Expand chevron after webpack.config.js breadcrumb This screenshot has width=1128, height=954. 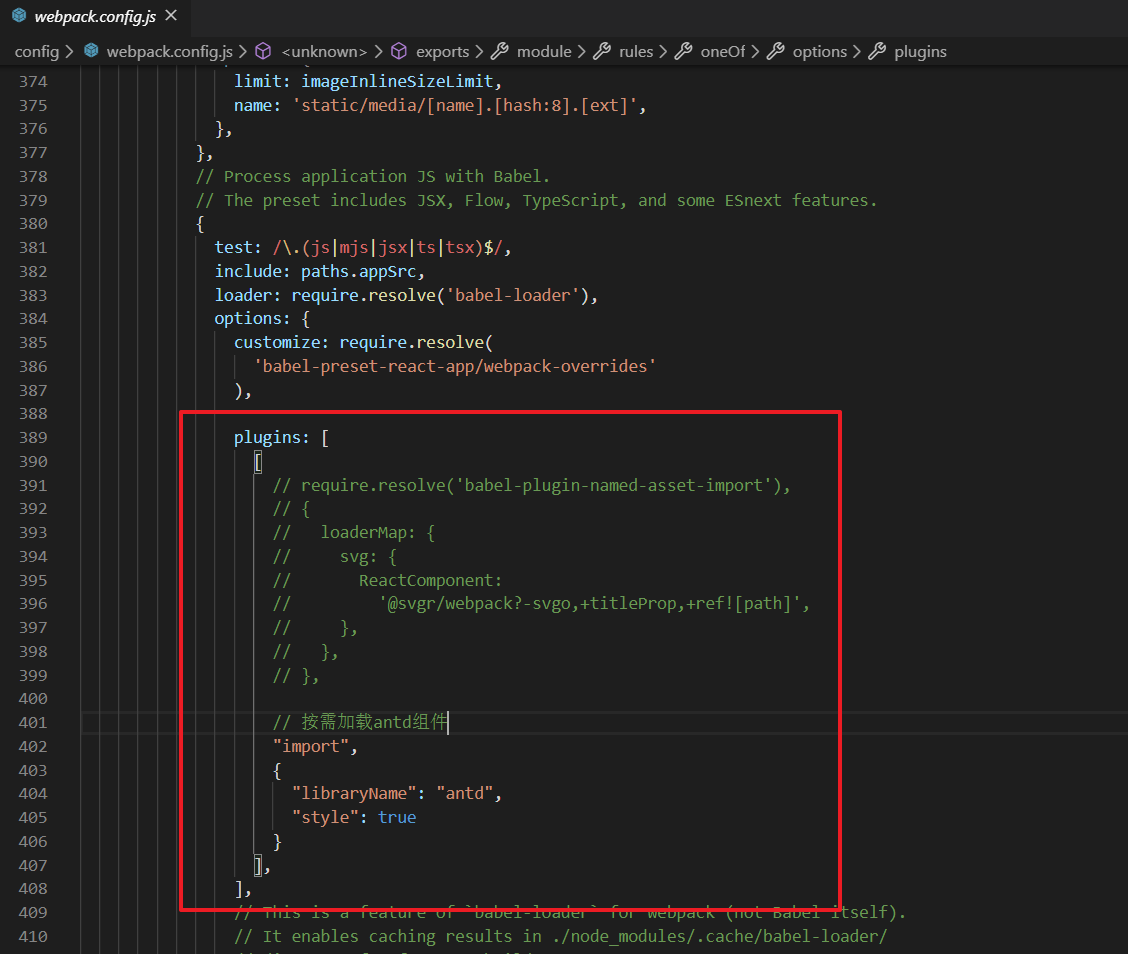click(x=242, y=52)
